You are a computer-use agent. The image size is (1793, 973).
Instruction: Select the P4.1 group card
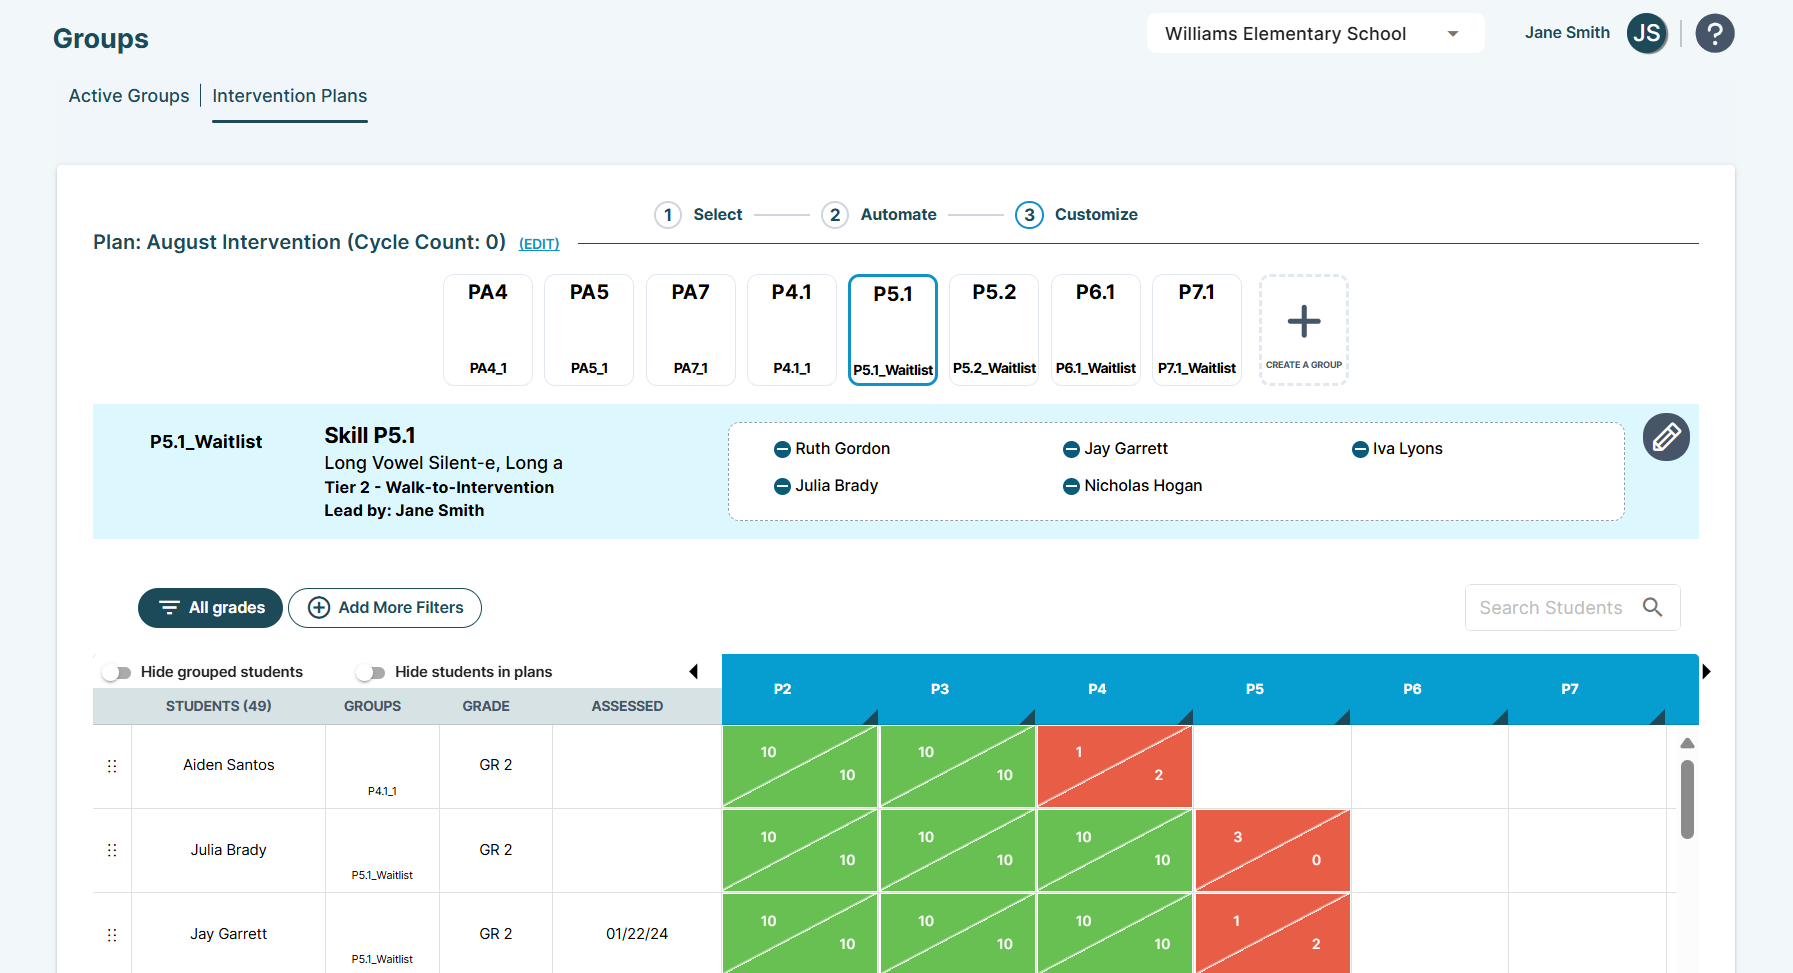coord(792,330)
